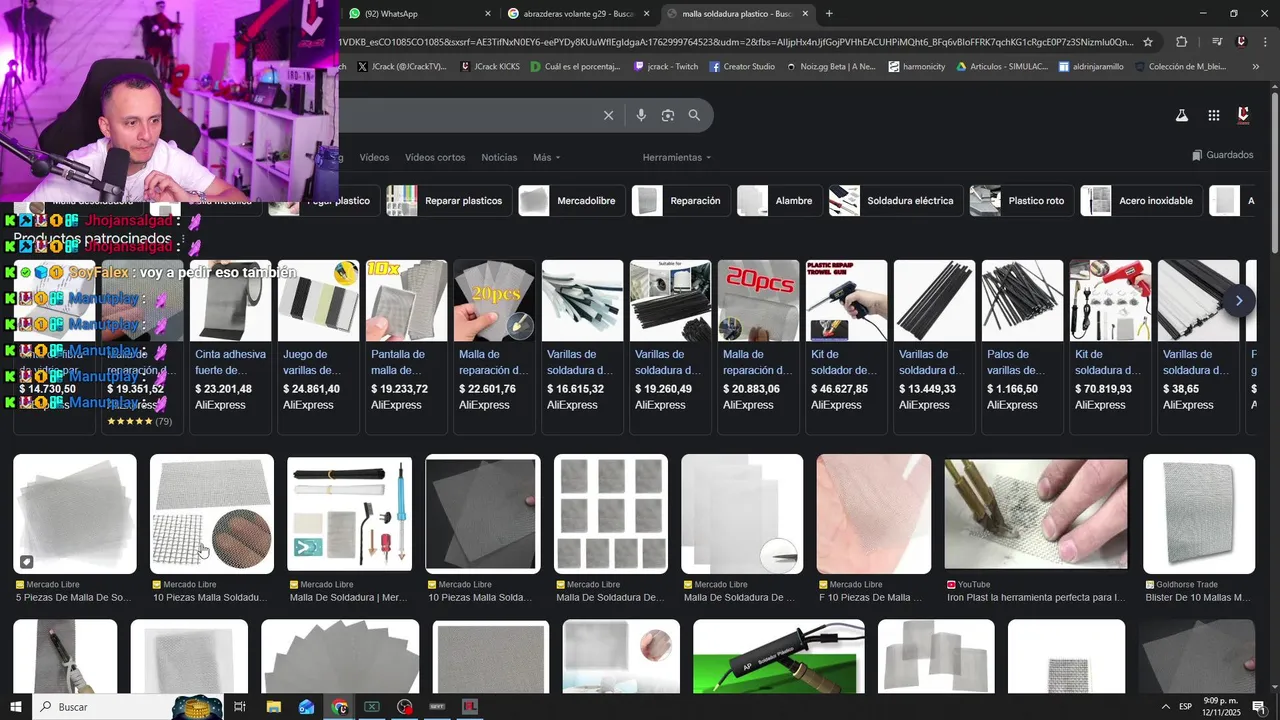Image resolution: width=1280 pixels, height=720 pixels.
Task: Filter images by Plastico roto chip
Action: [x=1021, y=200]
